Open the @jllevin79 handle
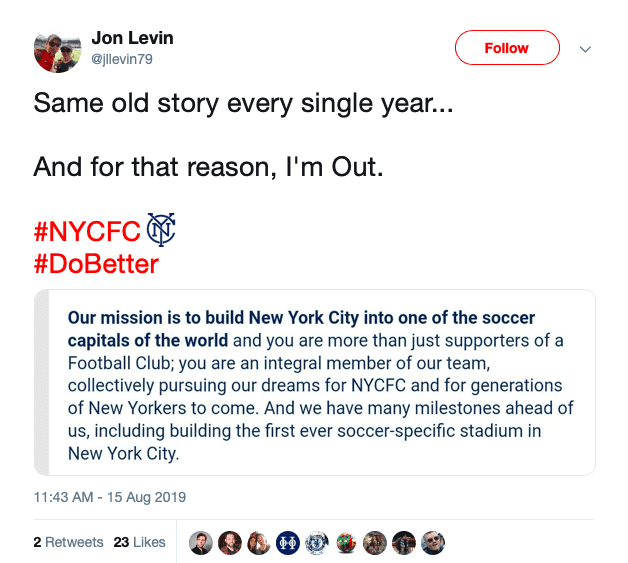 (122, 59)
